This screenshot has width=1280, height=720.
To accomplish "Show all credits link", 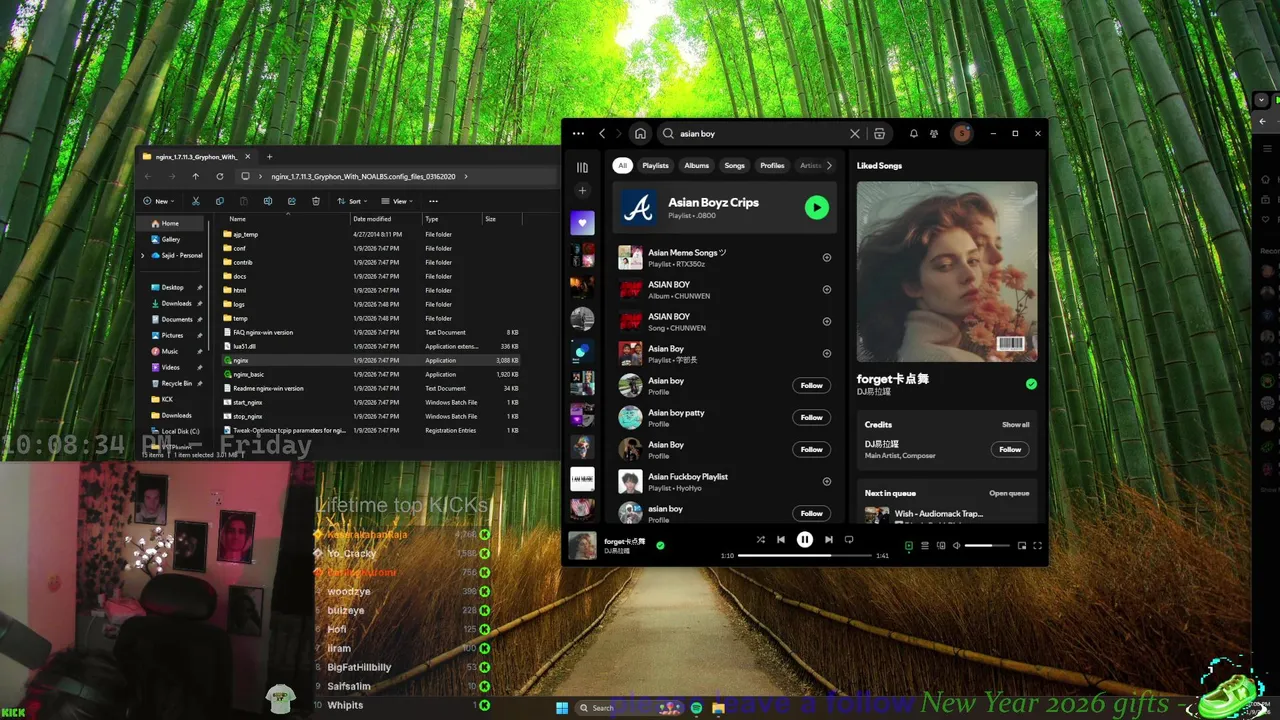I will tap(1015, 425).
